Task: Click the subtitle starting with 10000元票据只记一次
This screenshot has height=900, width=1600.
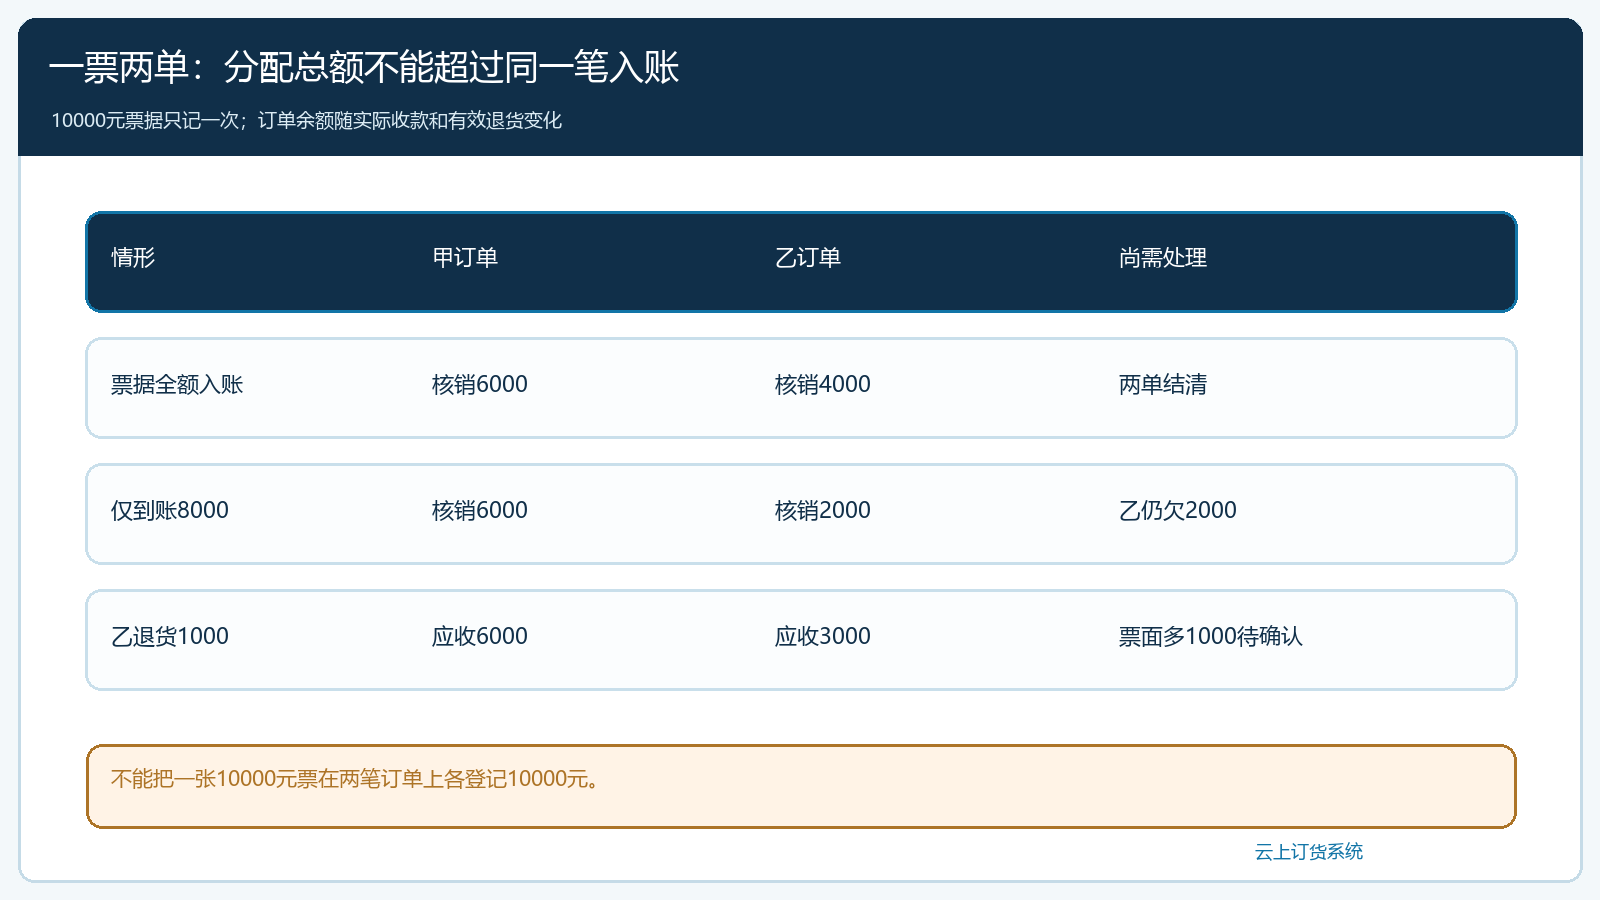Action: tap(306, 120)
